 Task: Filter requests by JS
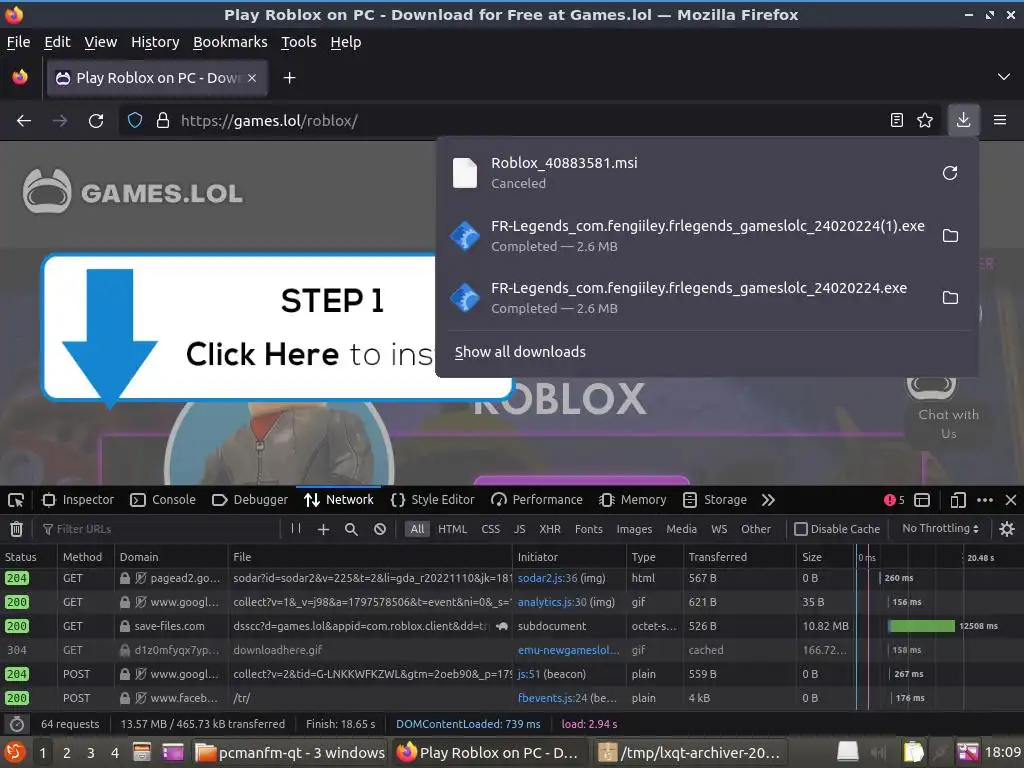click(519, 529)
